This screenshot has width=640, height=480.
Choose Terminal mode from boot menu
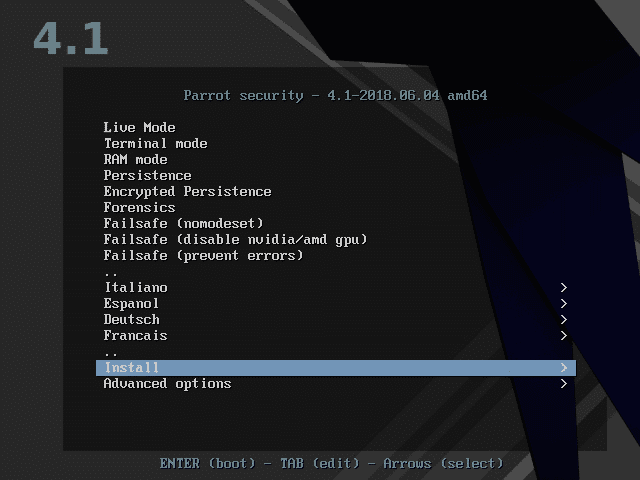tap(155, 143)
